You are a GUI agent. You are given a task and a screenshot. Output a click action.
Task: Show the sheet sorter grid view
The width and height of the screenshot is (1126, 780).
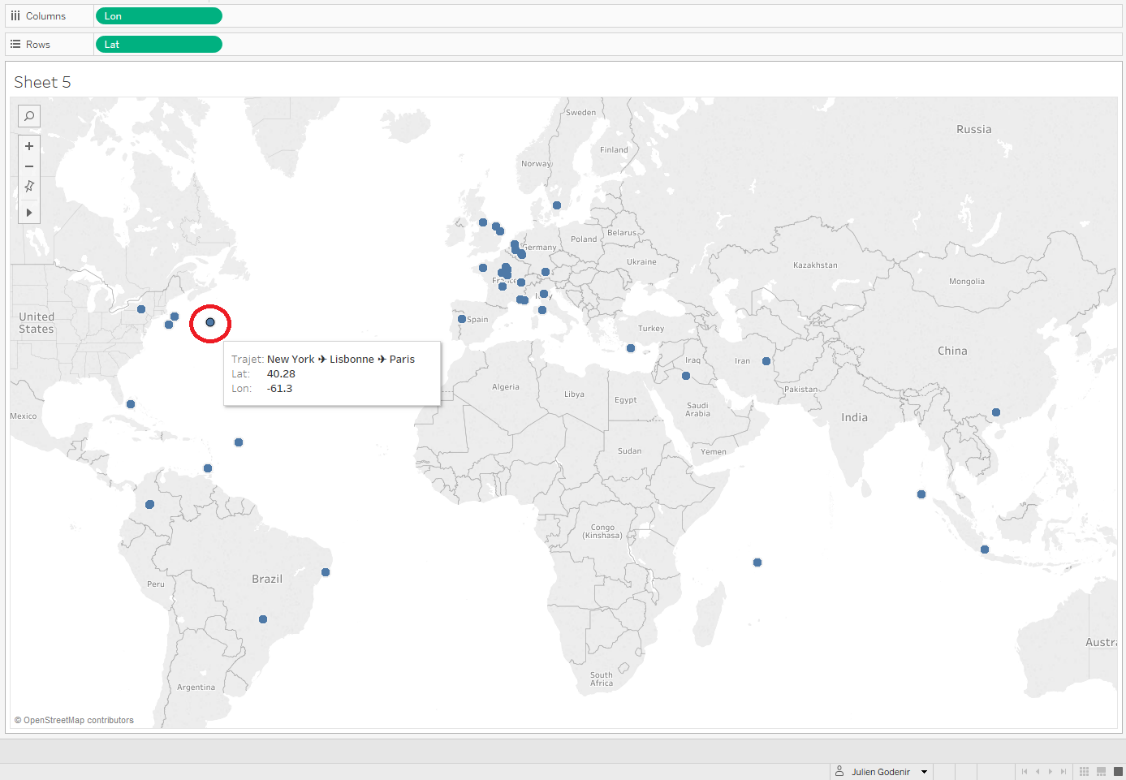point(1085,772)
